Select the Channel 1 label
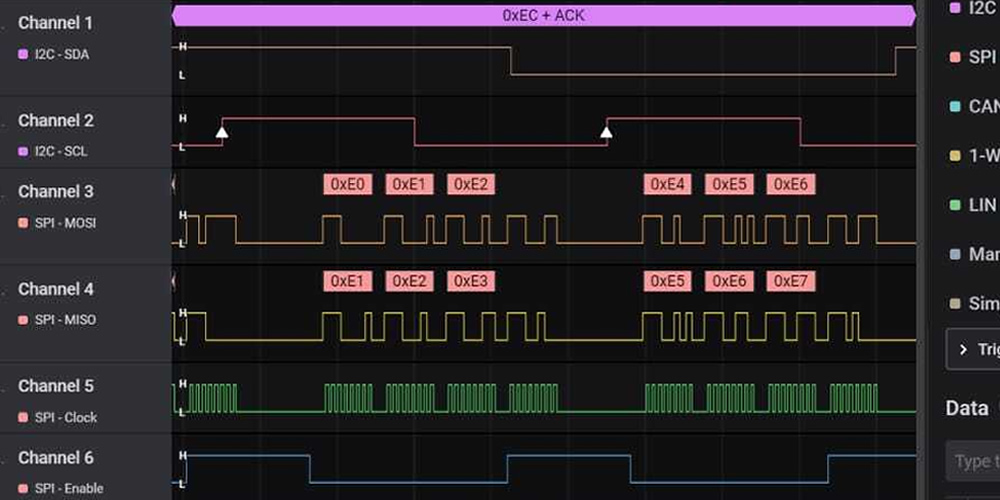 click(55, 23)
